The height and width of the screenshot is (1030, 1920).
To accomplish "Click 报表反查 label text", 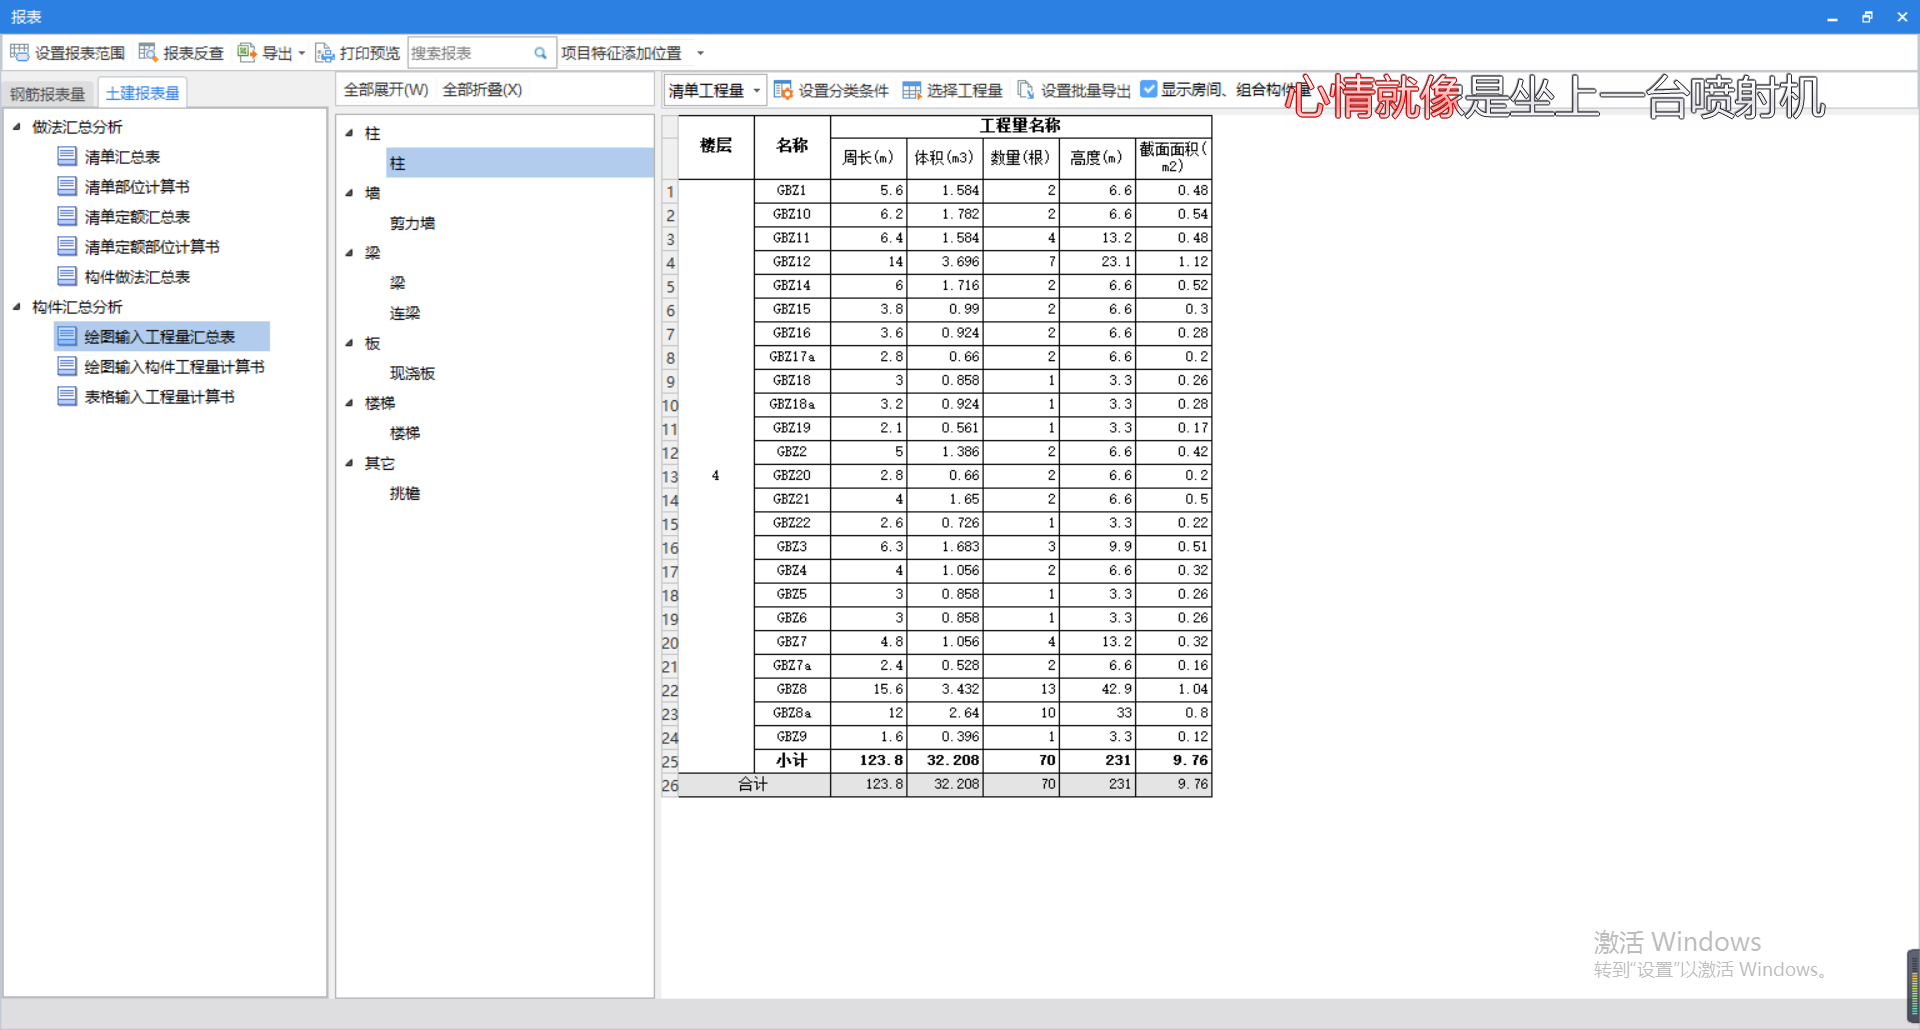I will click(193, 53).
